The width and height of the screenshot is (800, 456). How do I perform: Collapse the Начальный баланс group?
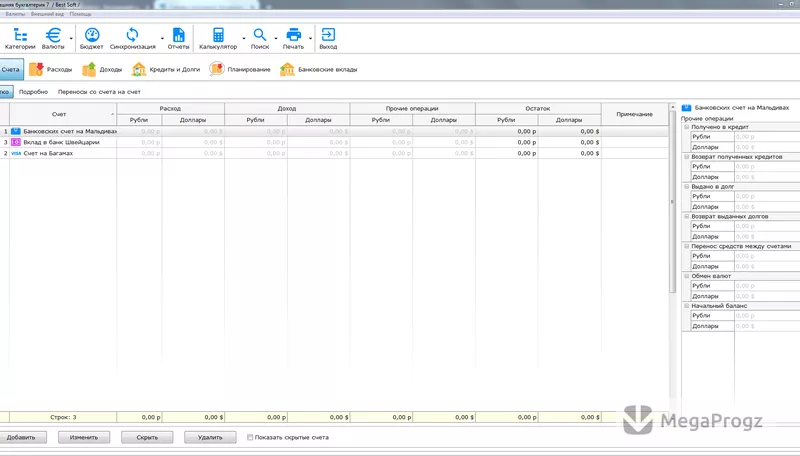coord(687,306)
